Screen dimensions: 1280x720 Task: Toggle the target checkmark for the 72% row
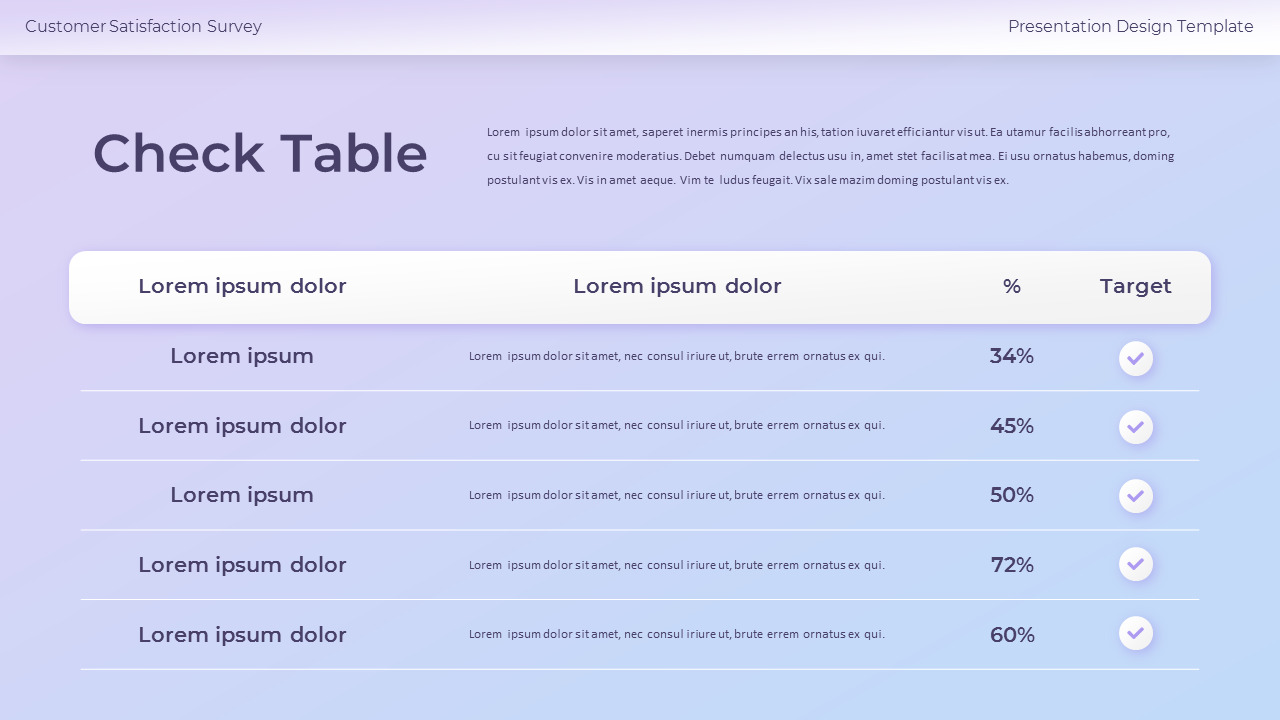[1135, 564]
